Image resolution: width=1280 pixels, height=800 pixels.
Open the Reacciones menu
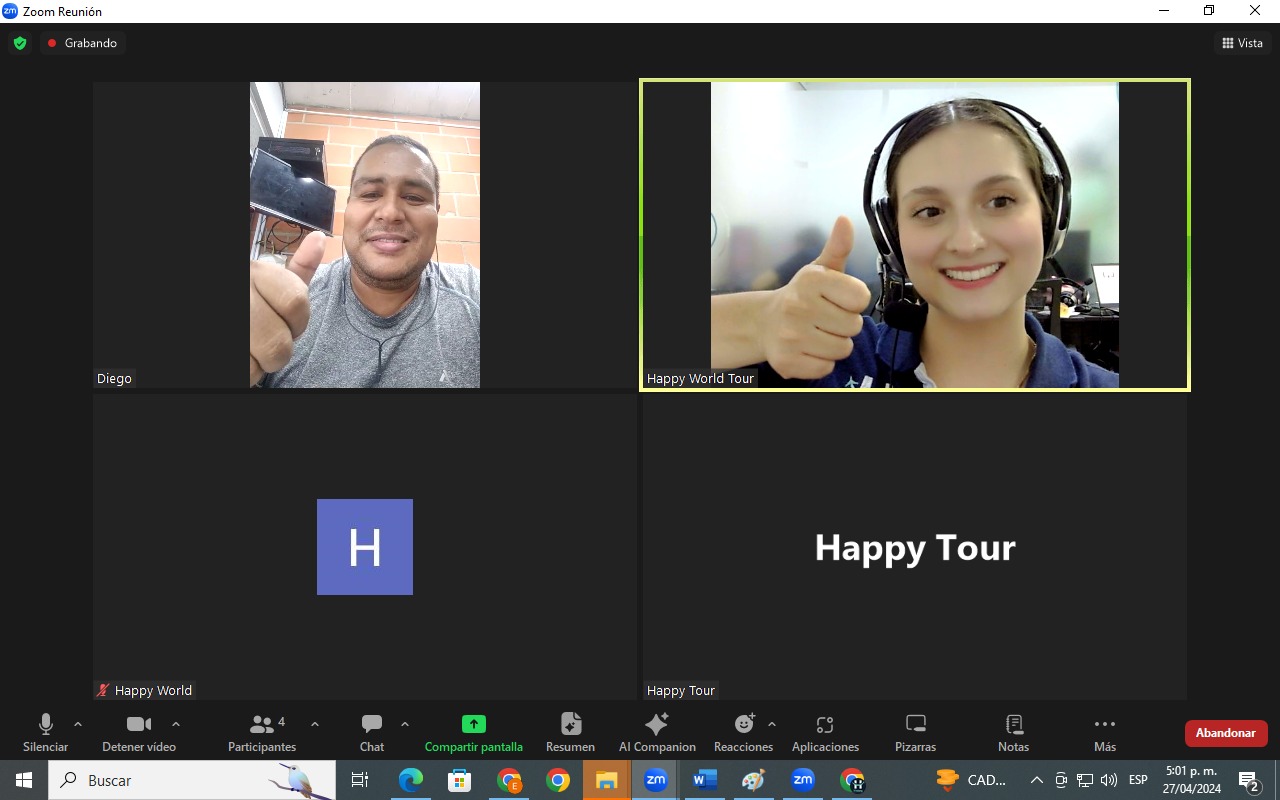click(x=743, y=733)
